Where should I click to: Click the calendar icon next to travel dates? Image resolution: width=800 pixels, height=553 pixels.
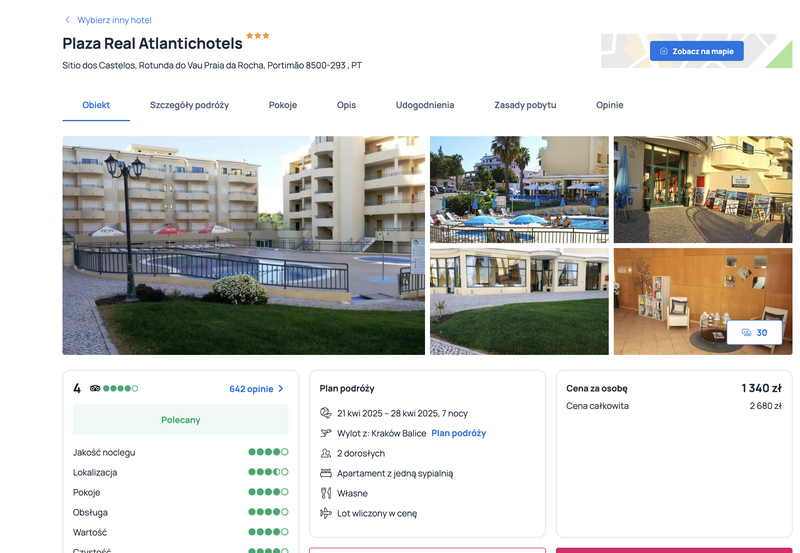[x=326, y=413]
